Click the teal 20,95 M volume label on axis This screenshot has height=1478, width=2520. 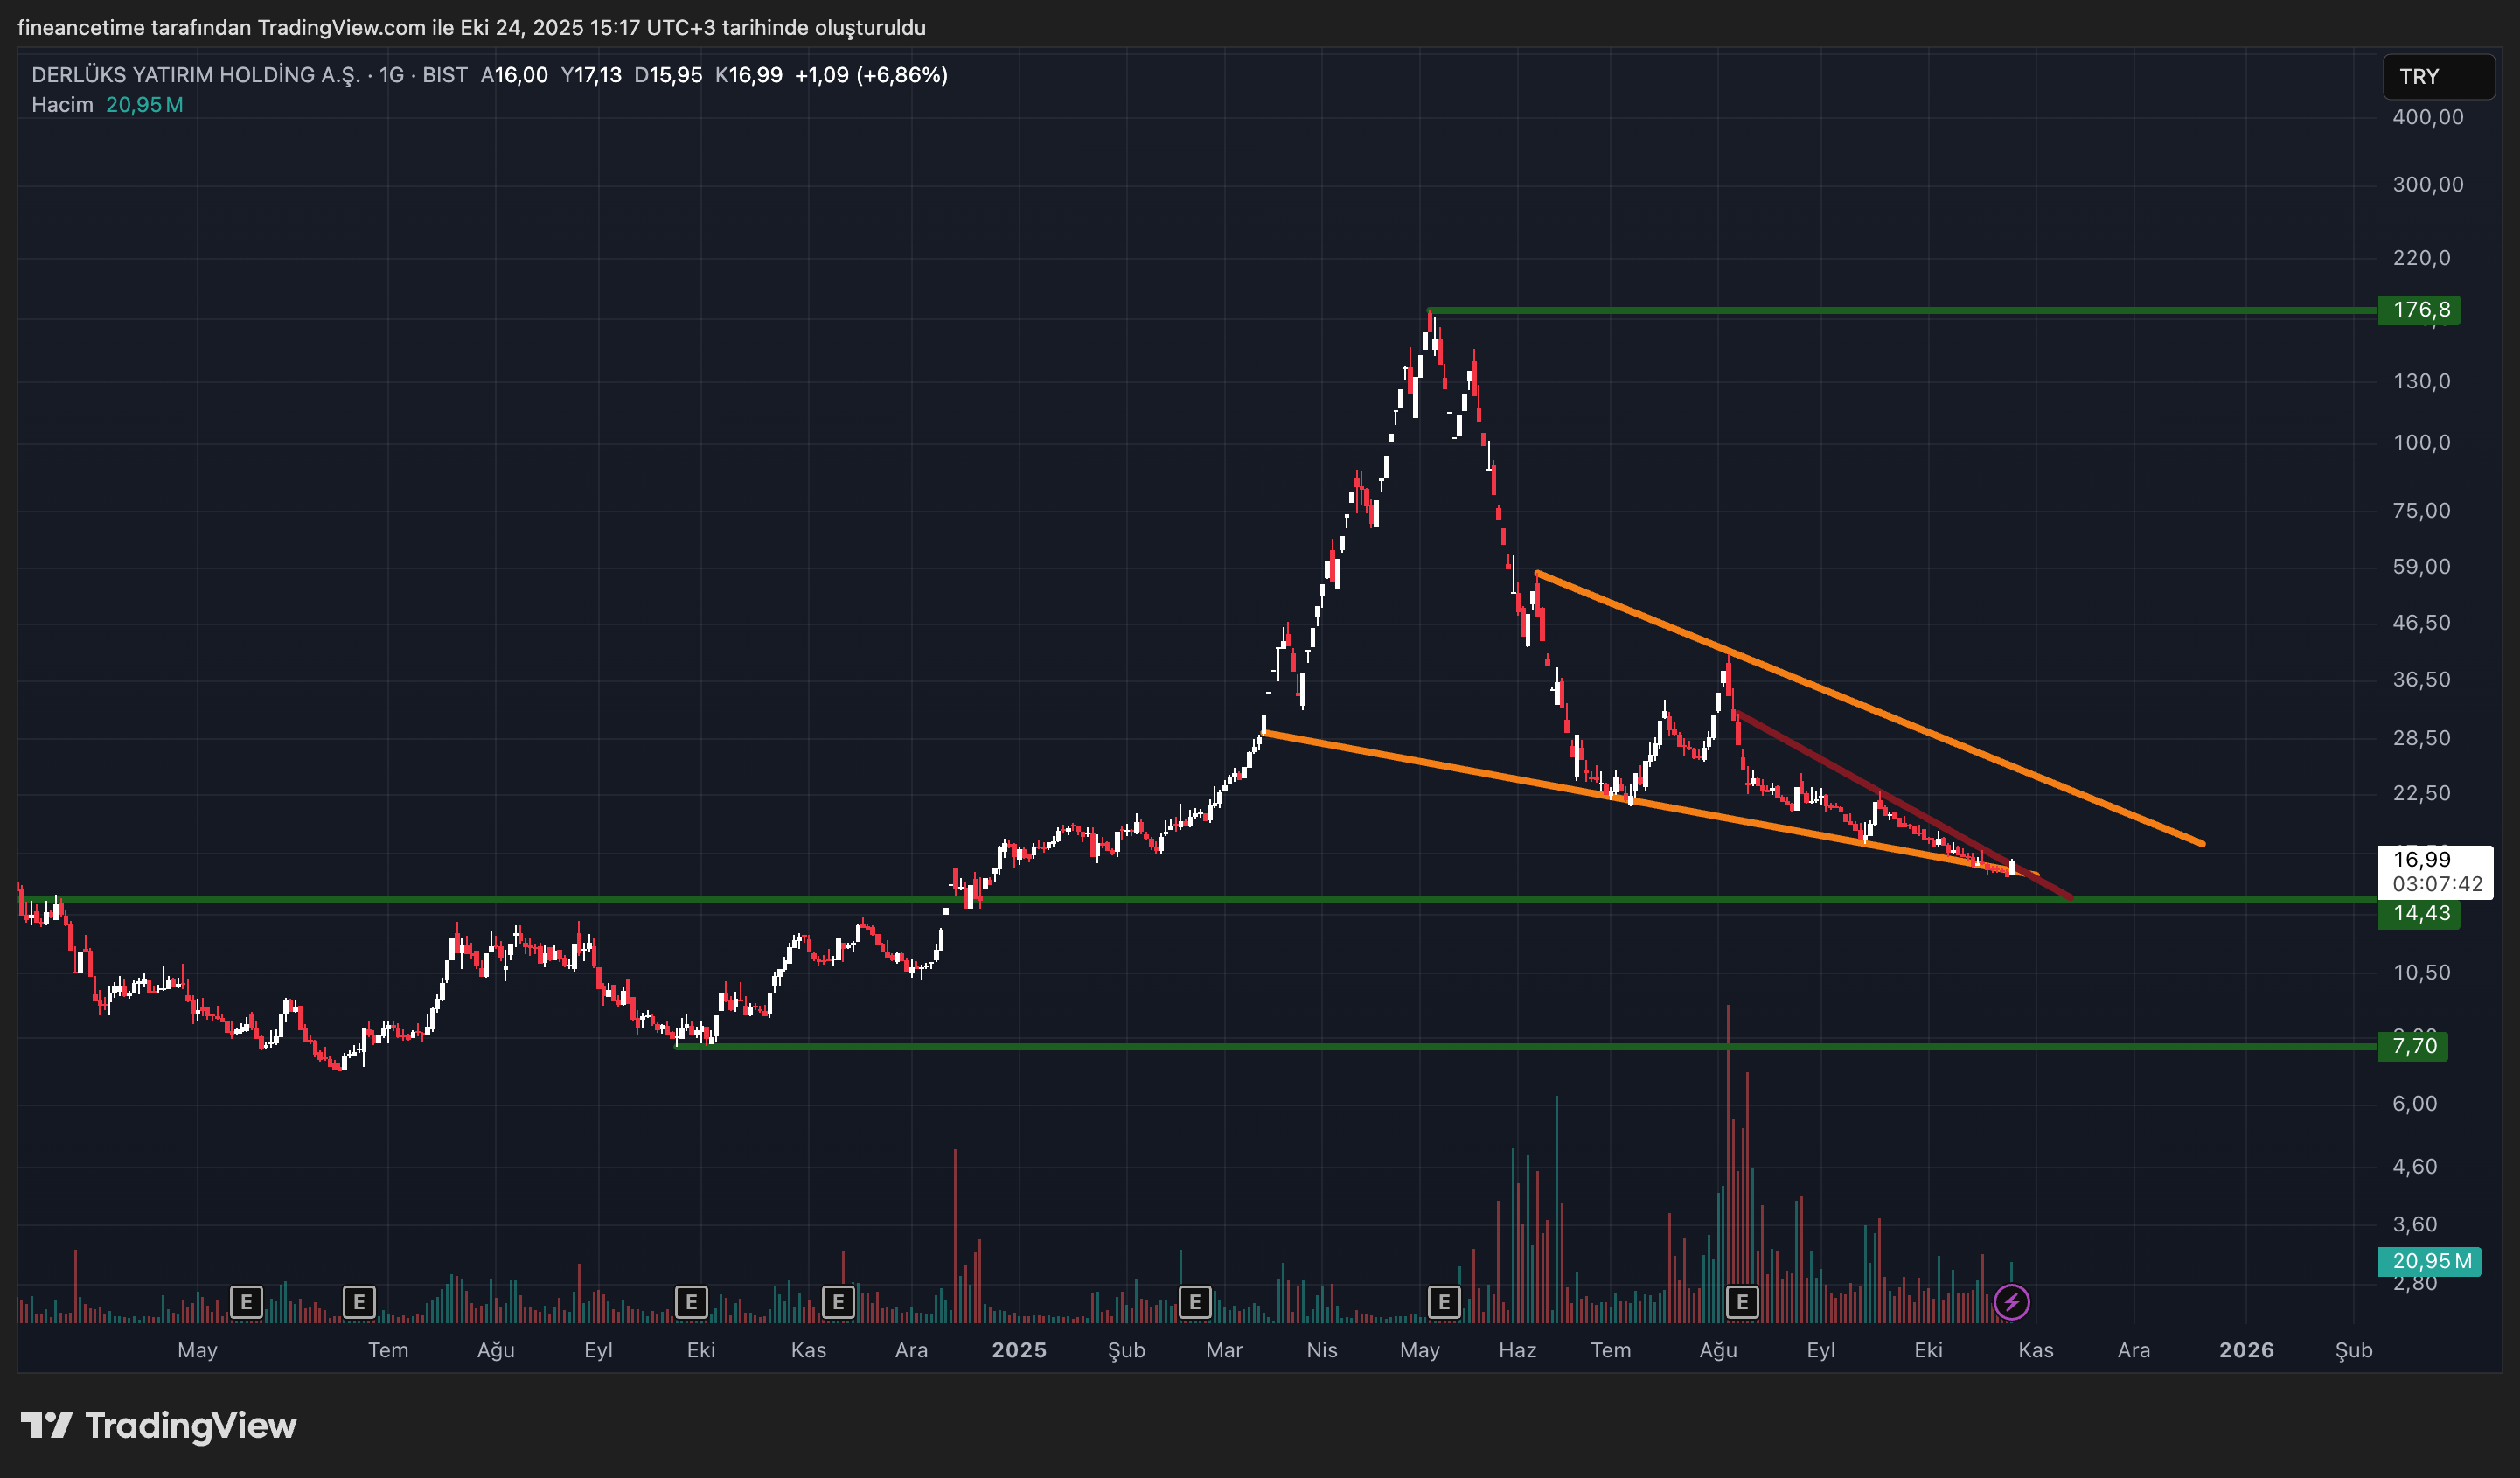coord(2430,1261)
